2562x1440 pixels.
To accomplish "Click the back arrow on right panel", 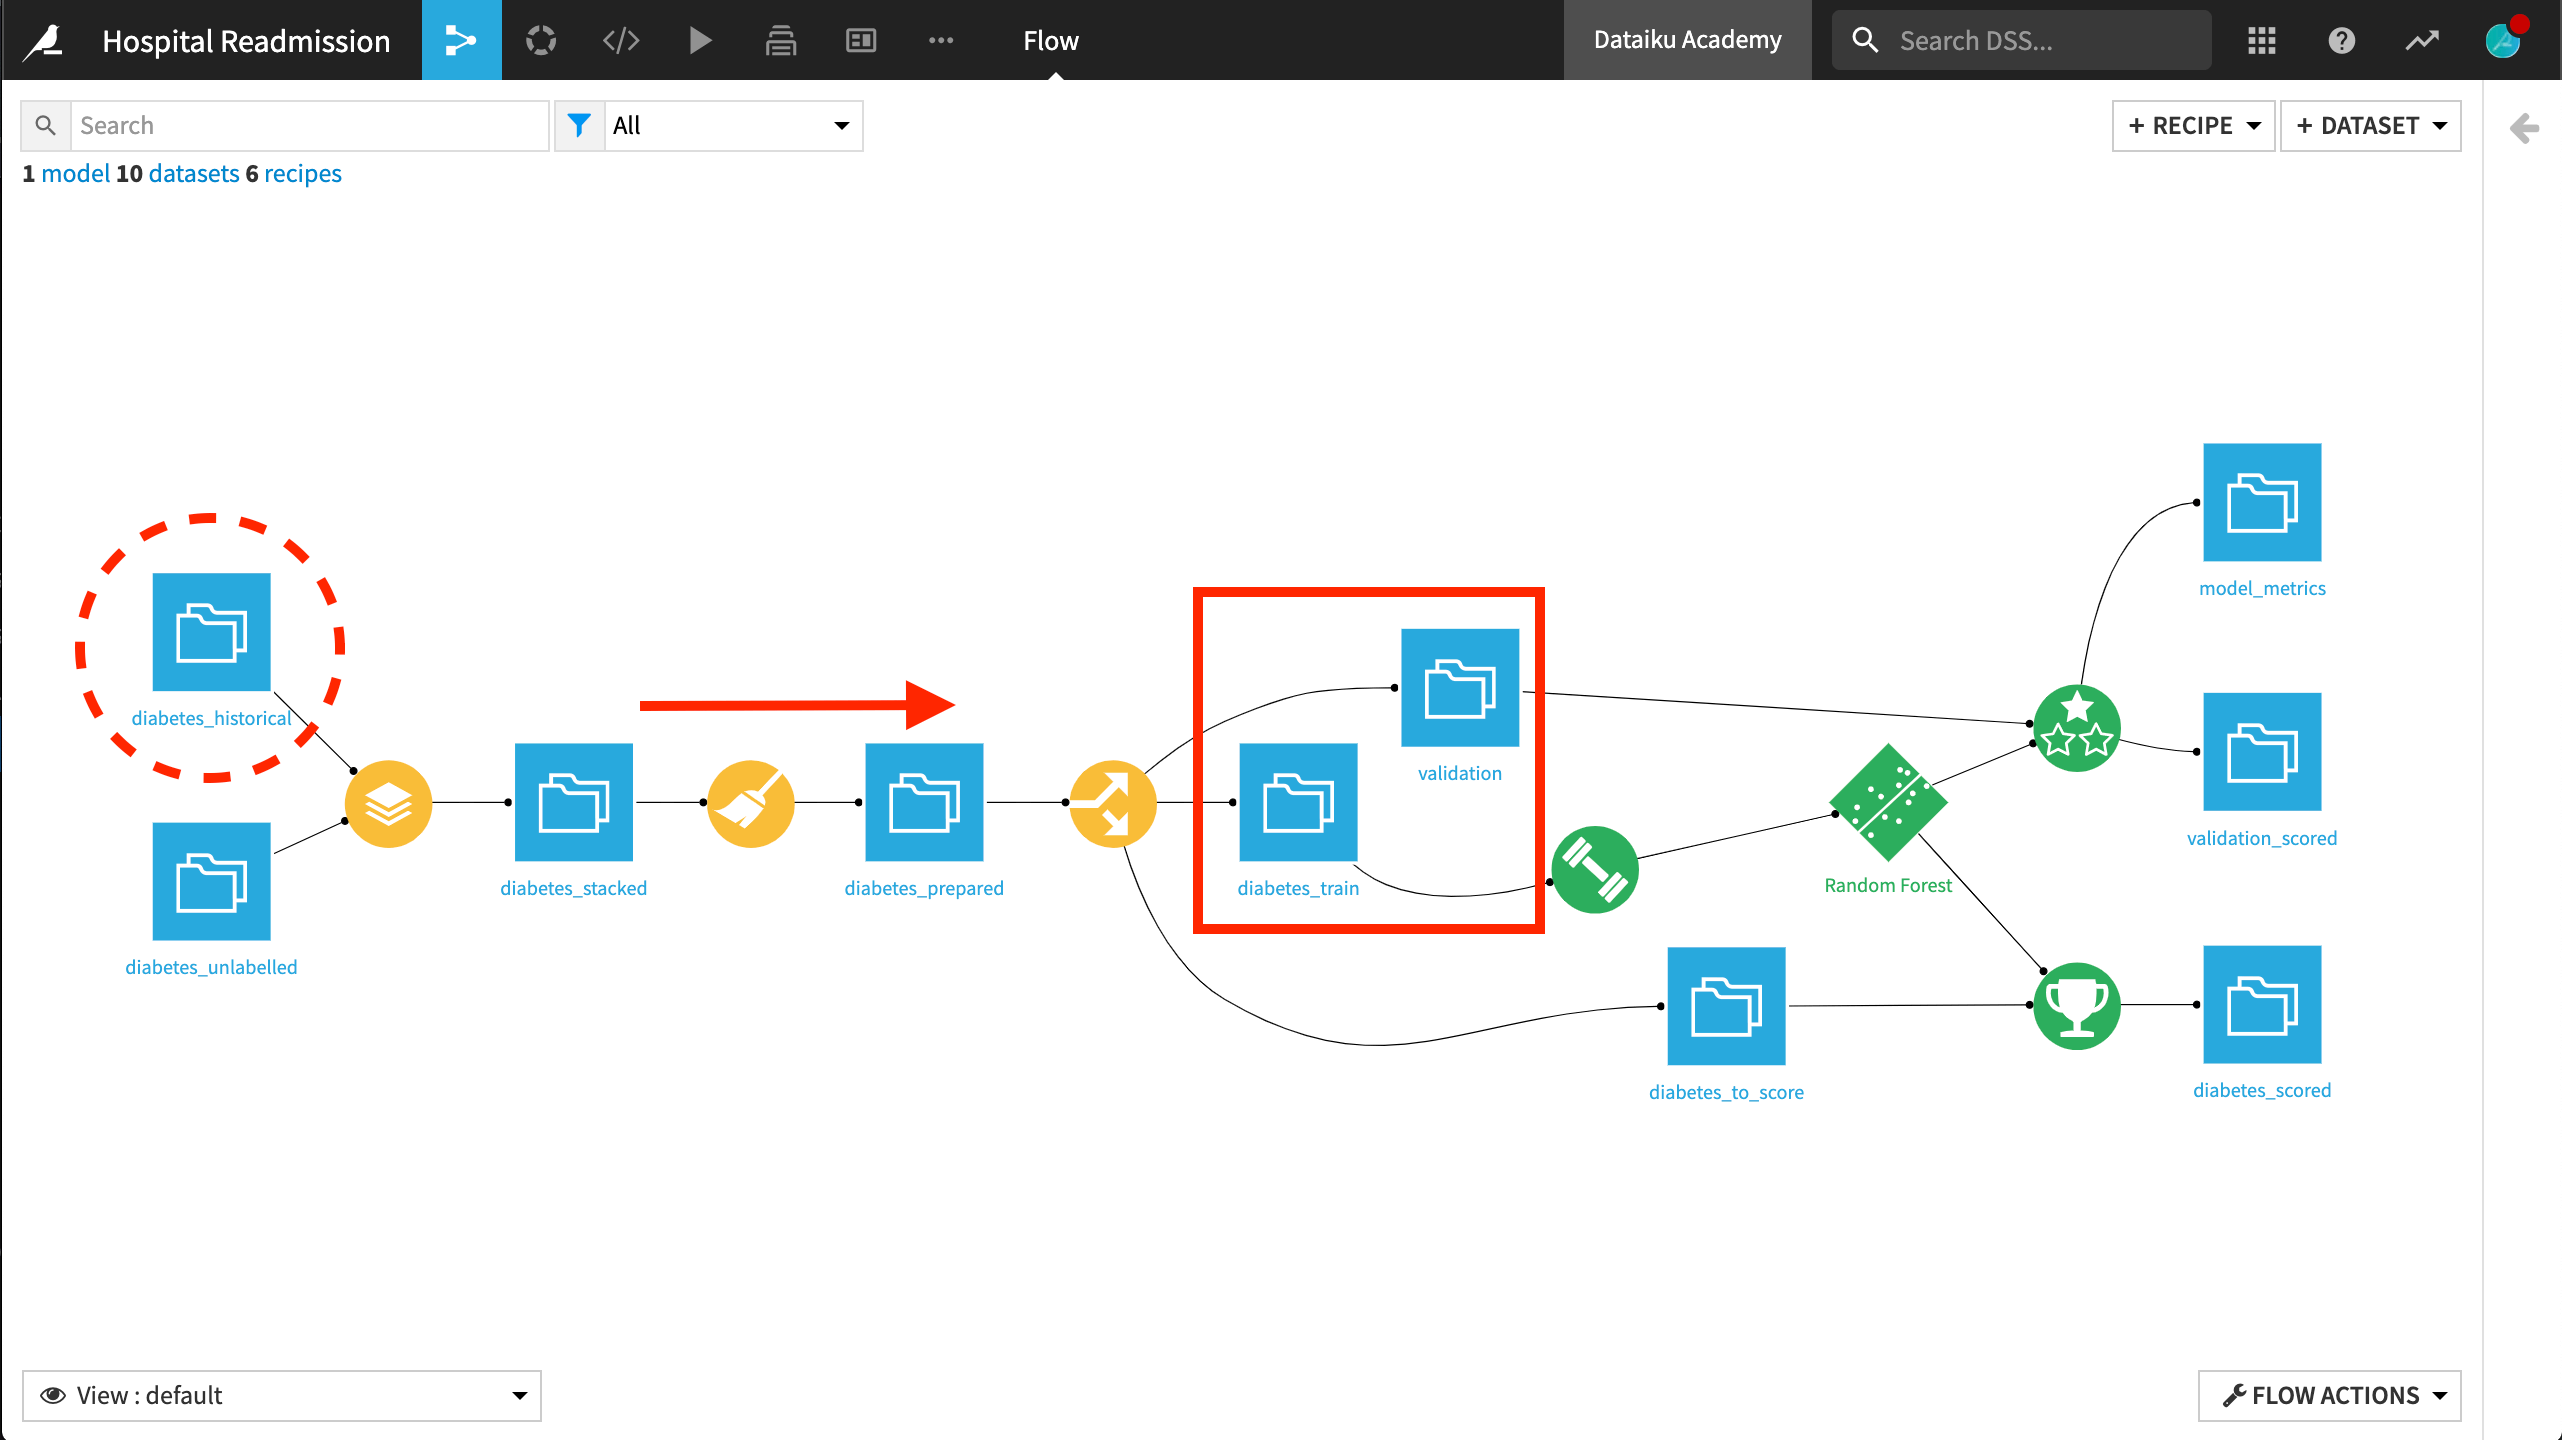I will (2524, 128).
